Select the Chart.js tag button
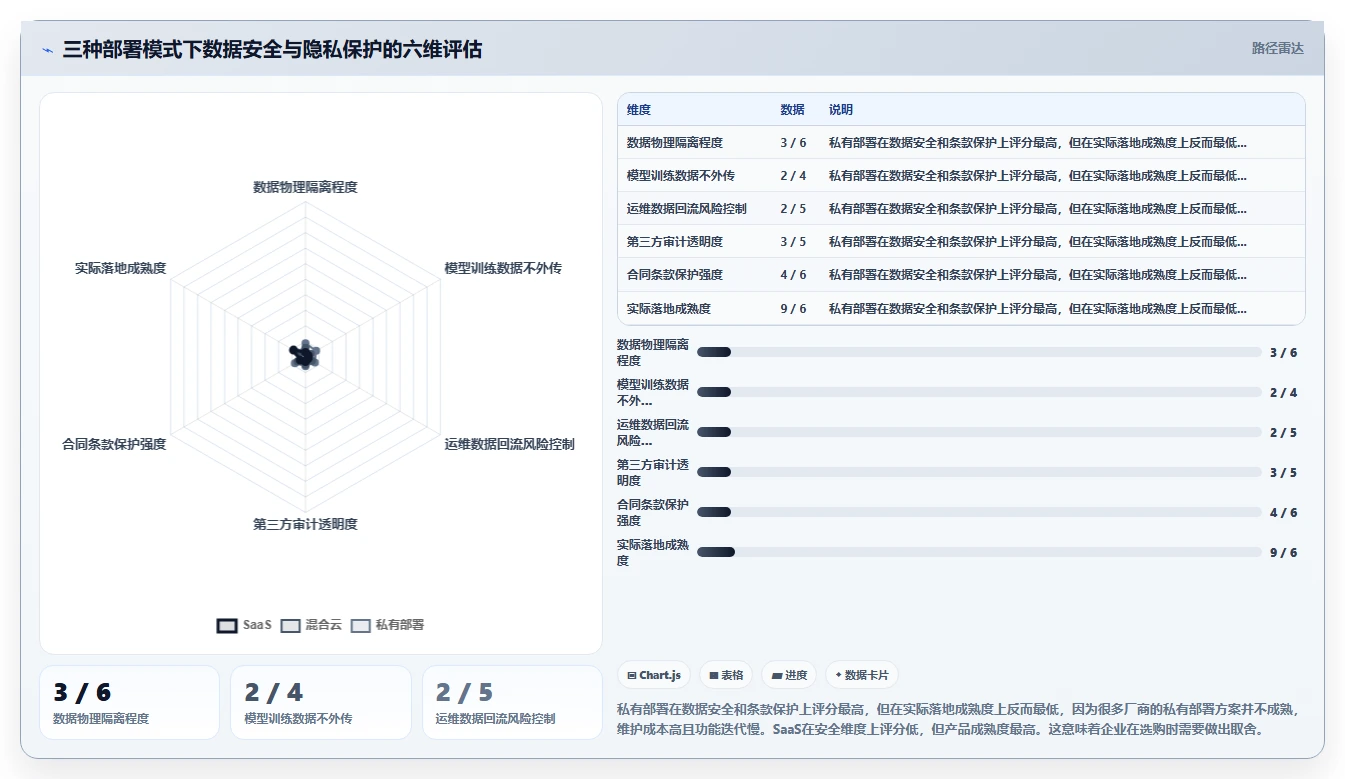1345x779 pixels. tap(654, 675)
